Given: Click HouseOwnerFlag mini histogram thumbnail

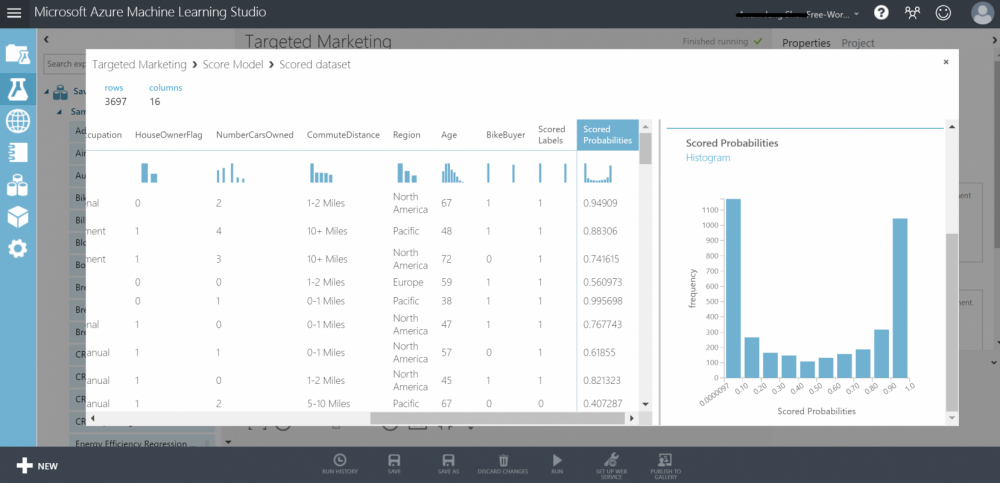Looking at the screenshot, I should pos(149,173).
